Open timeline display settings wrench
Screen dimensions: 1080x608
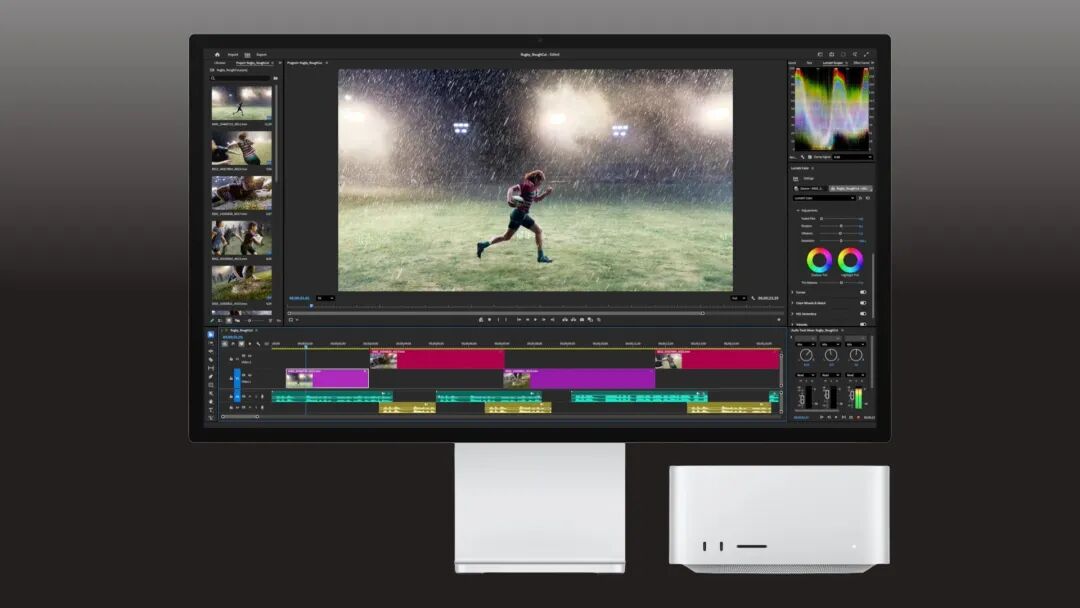(258, 344)
